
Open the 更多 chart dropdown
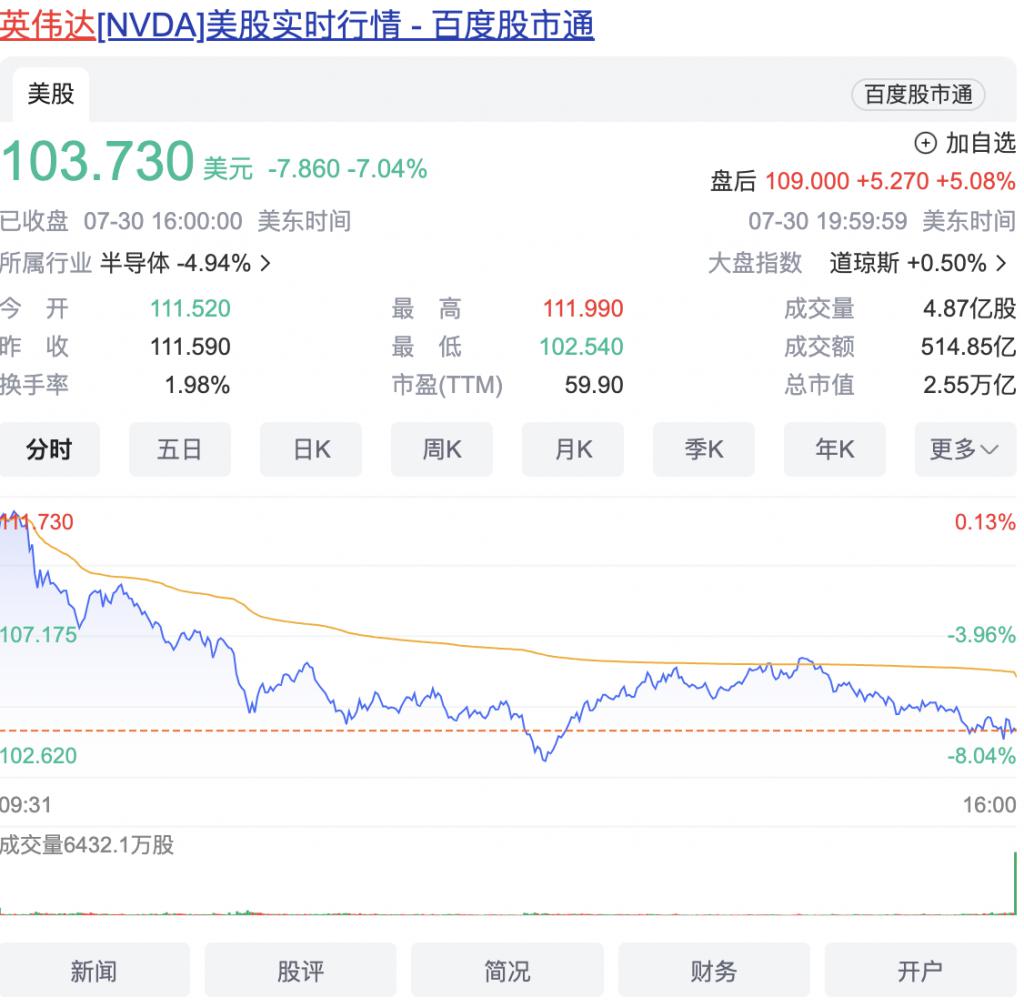(964, 450)
